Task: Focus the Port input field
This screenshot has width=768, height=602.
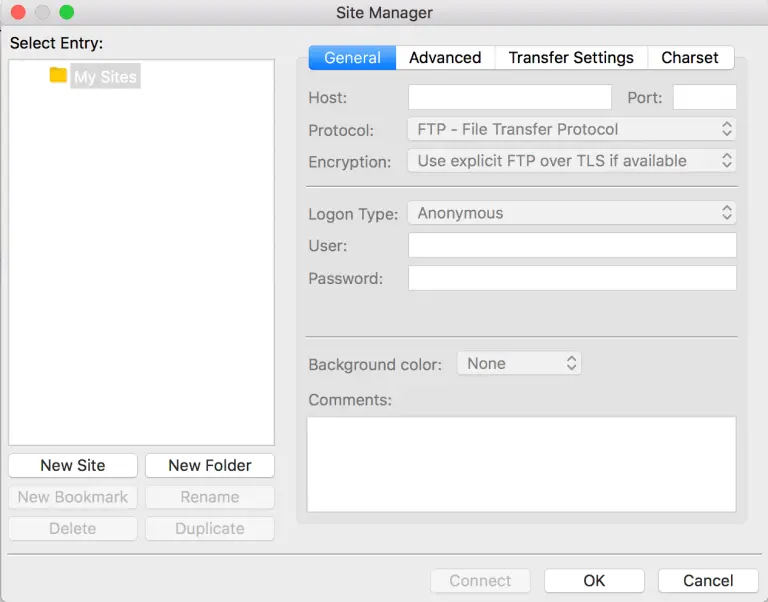Action: point(704,97)
